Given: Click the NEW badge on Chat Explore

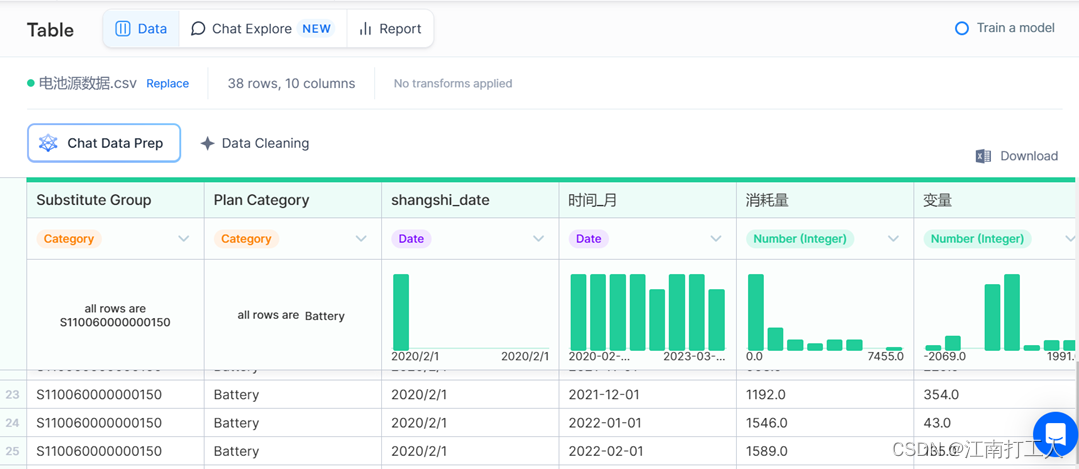Looking at the screenshot, I should point(317,29).
